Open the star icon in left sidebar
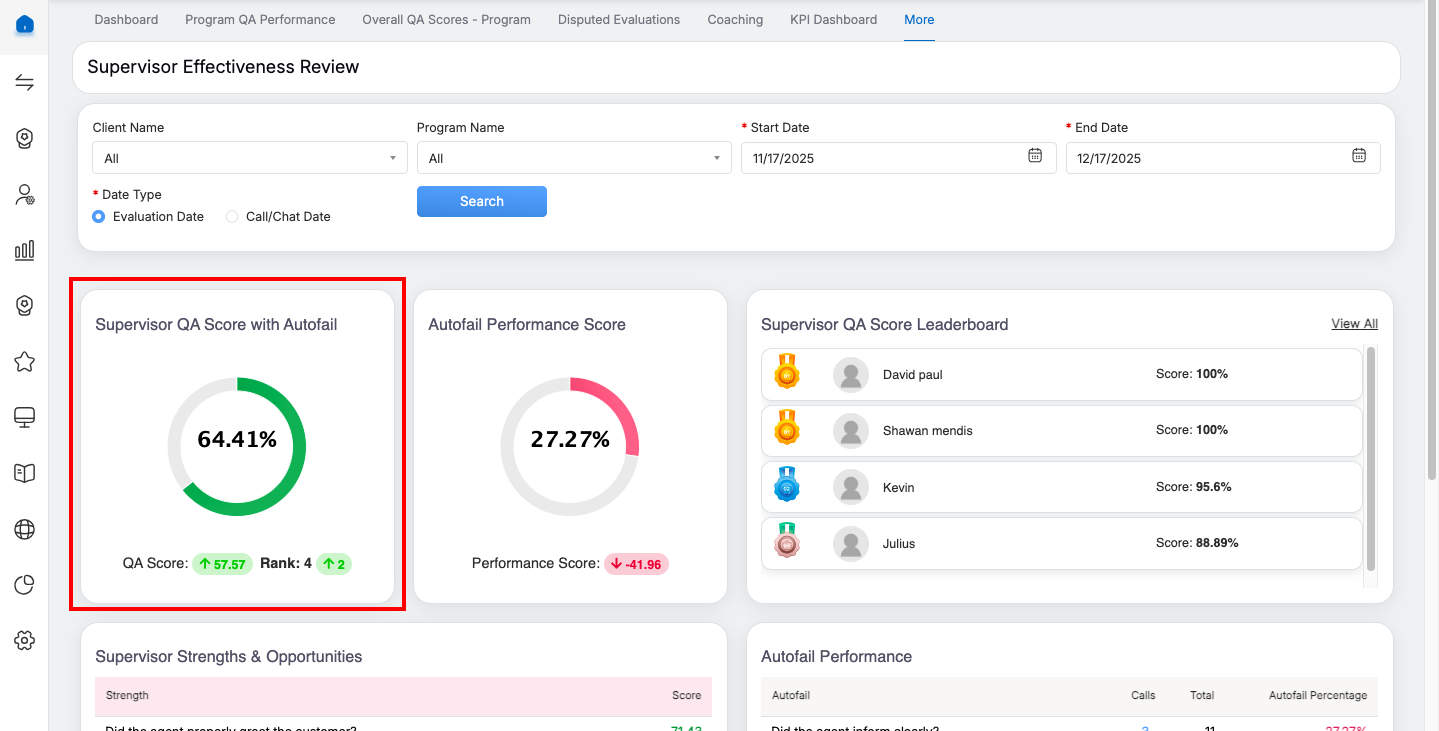 click(25, 362)
